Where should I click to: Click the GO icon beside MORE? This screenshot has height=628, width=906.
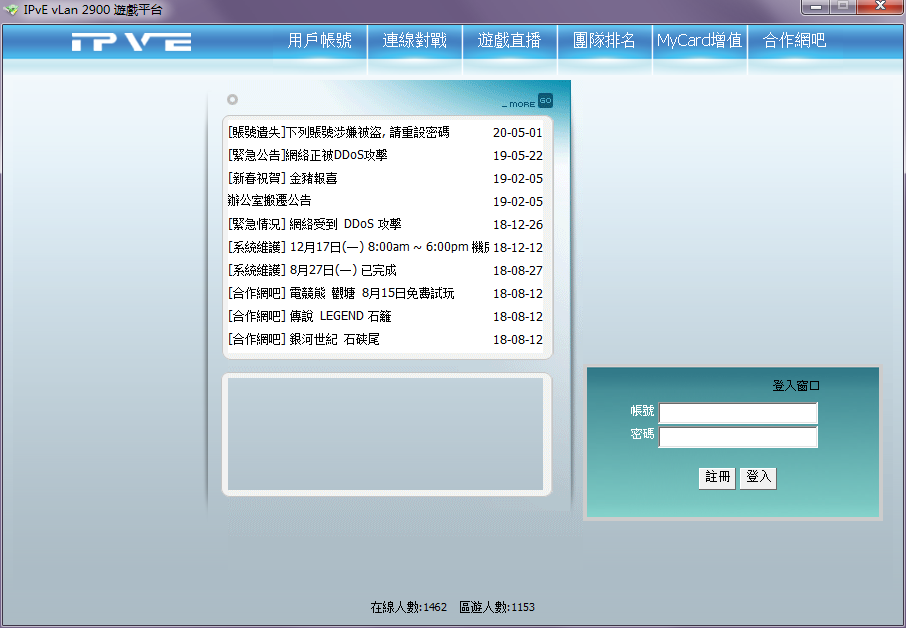point(545,100)
